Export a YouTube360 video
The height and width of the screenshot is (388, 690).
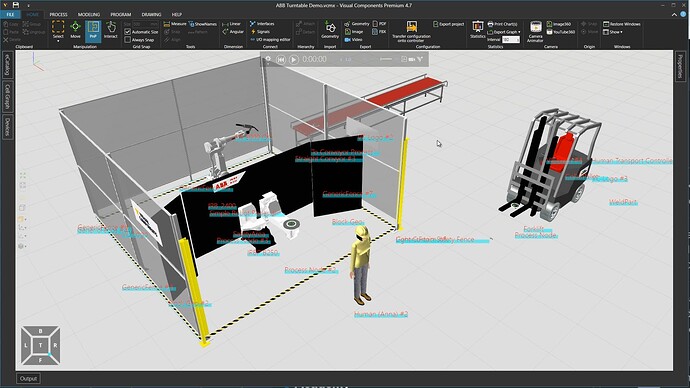[x=561, y=32]
